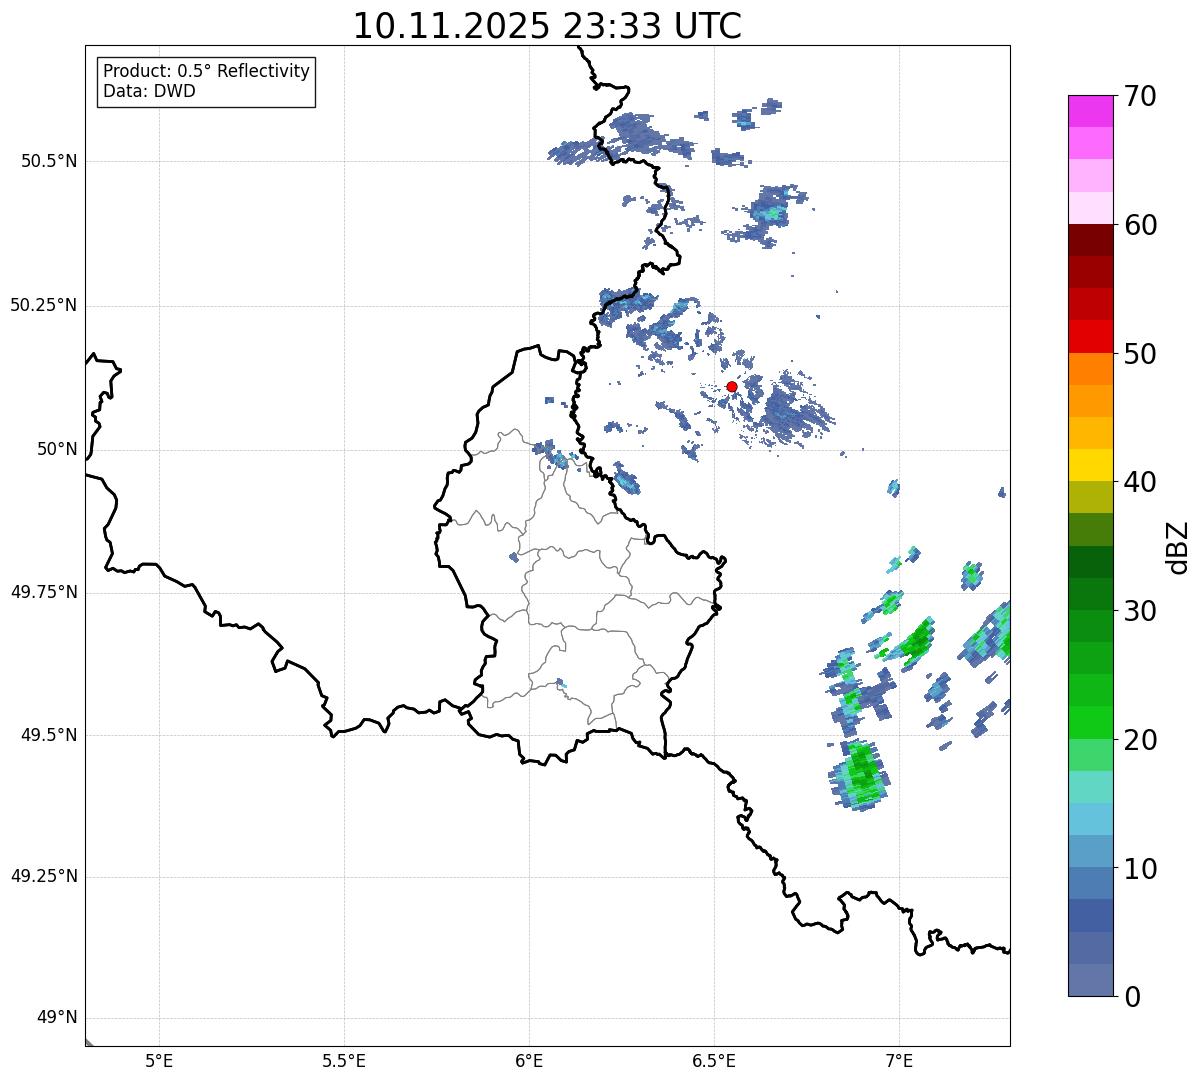
Task: Click the bright green swatch just above 20 dBZ
Action: click(x=1090, y=723)
